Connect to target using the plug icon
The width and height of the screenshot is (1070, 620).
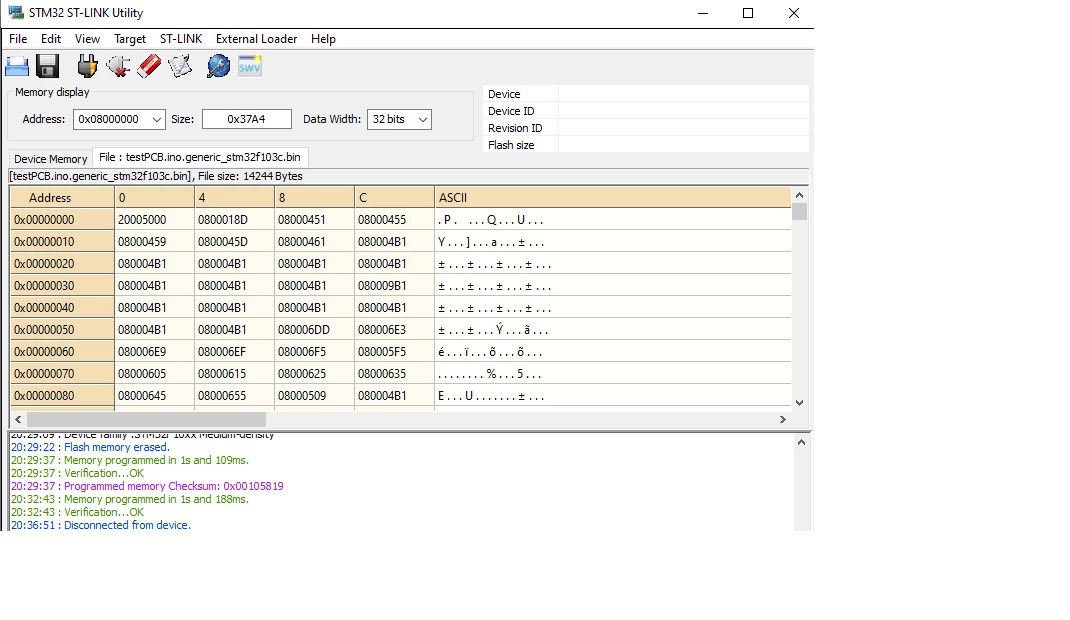click(87, 66)
